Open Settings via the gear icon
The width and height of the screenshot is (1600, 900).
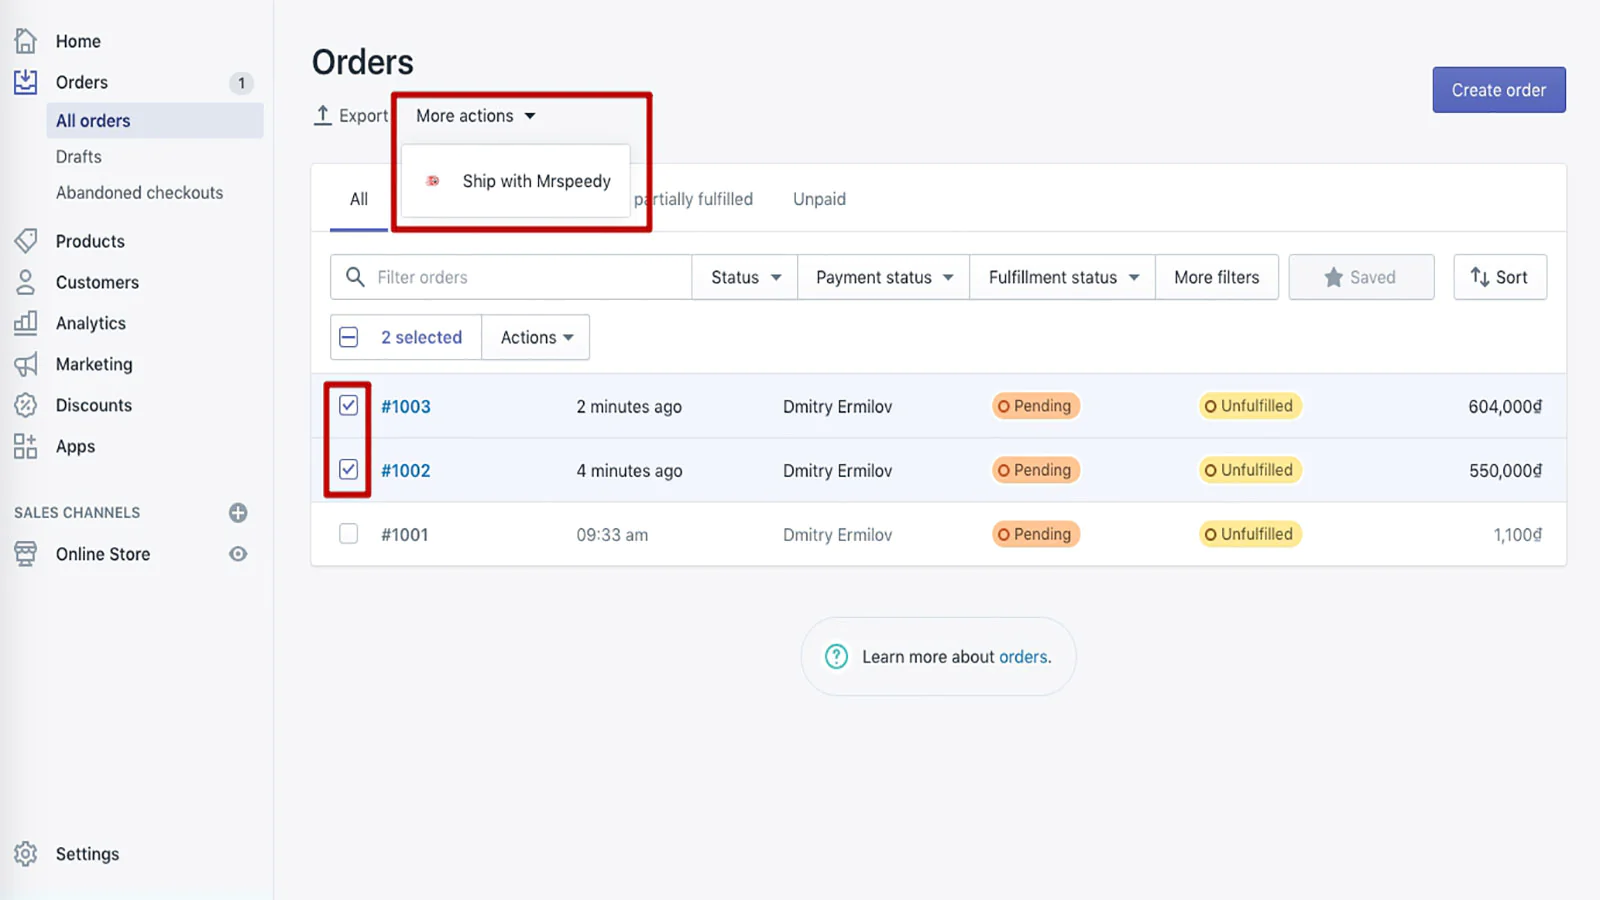[26, 854]
